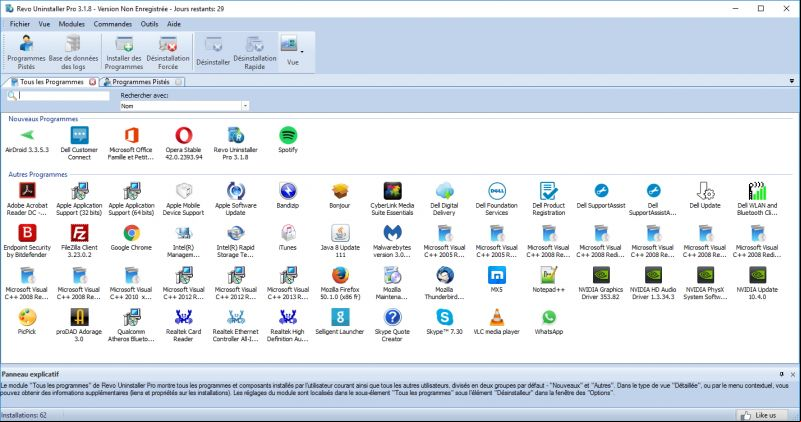801x422 pixels.
Task: Switch to Programmes Pistés tab
Action: click(x=140, y=82)
